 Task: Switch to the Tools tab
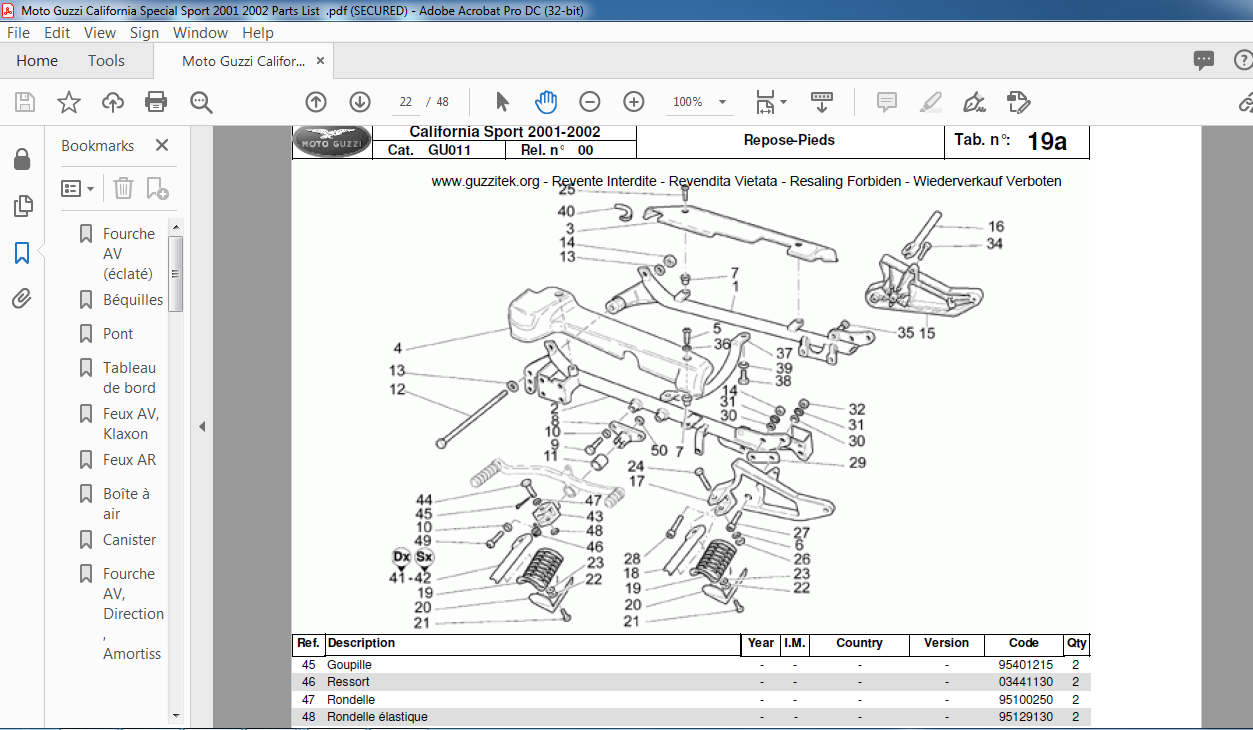pos(106,61)
